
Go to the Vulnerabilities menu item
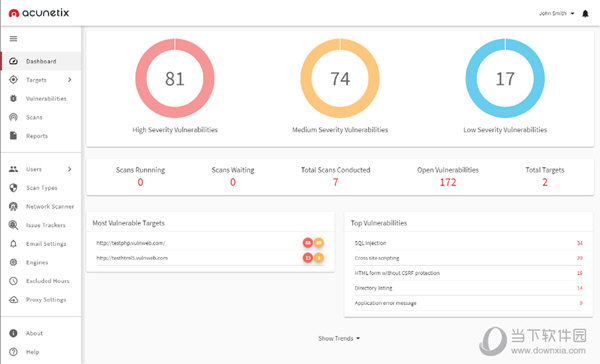coord(41,98)
